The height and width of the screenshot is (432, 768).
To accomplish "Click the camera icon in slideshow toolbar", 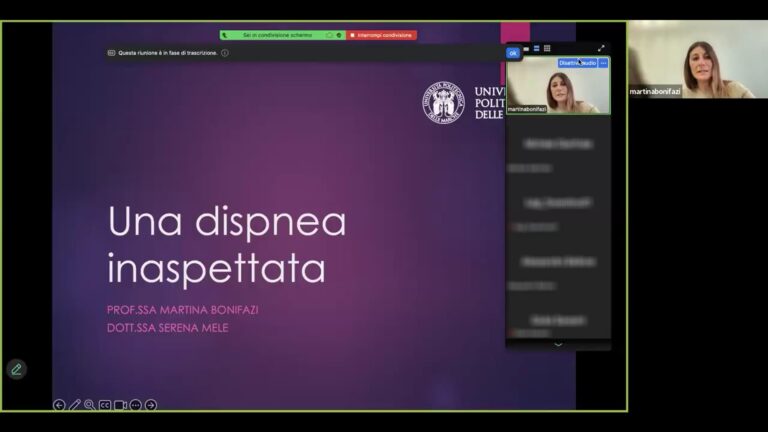I will [x=120, y=405].
